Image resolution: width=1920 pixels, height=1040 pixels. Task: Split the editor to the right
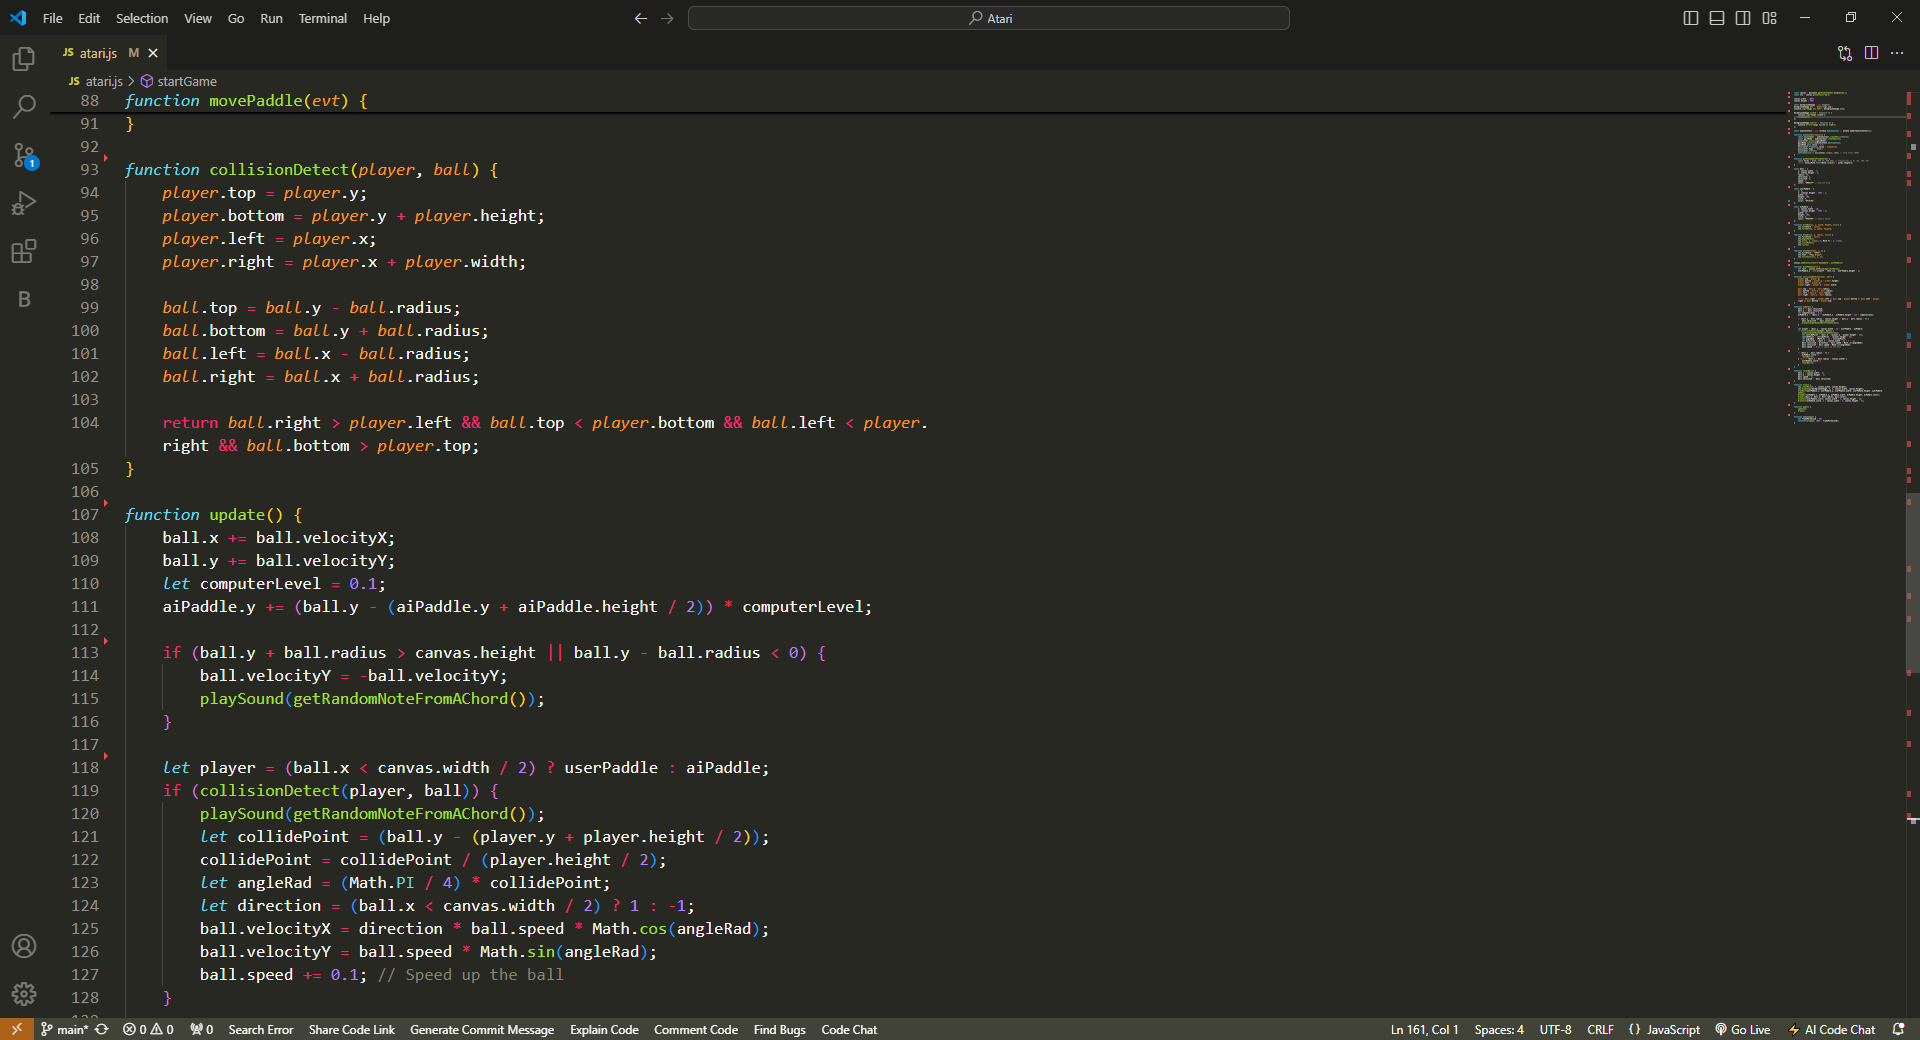pos(1871,53)
